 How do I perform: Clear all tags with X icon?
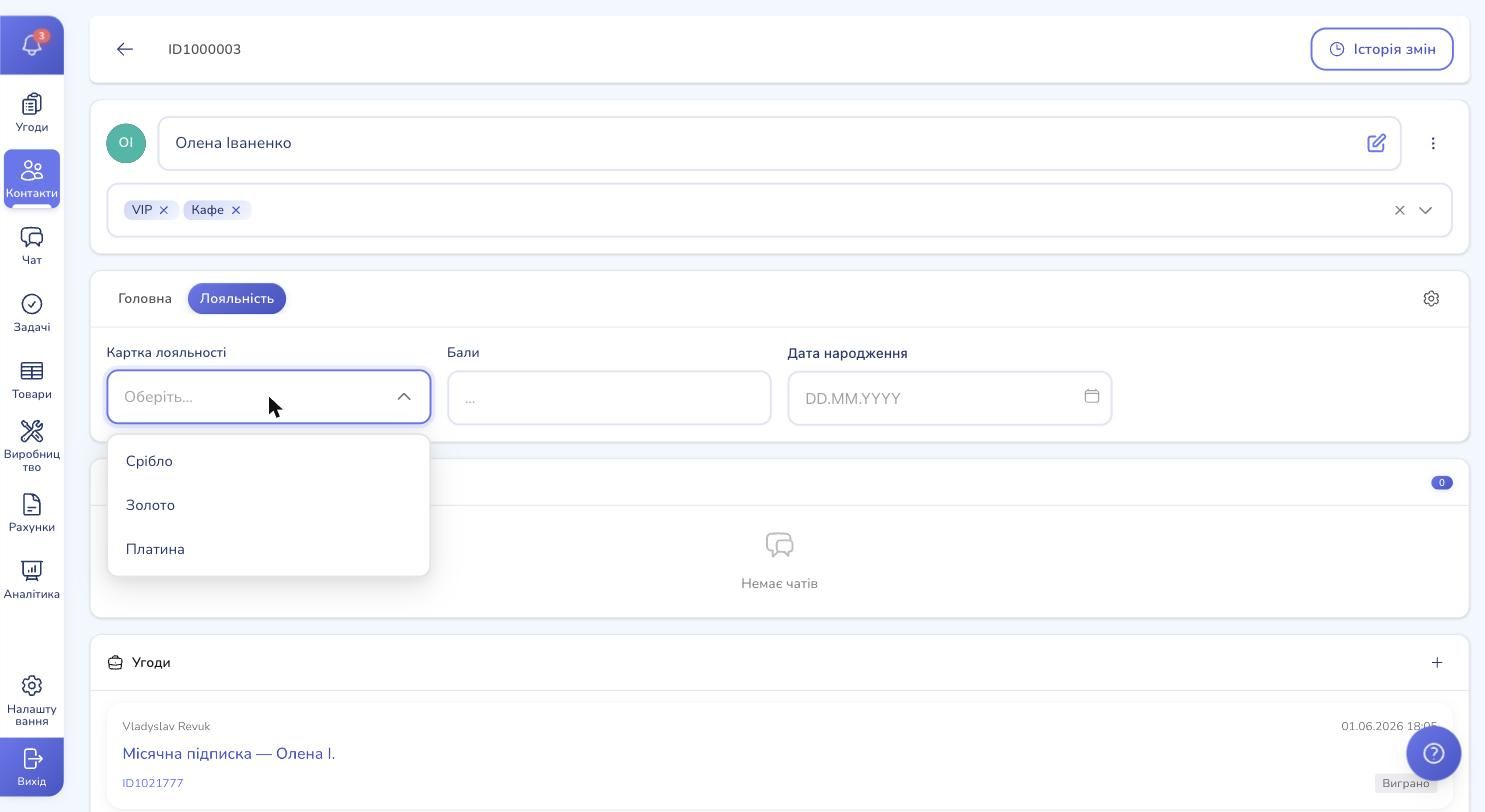point(1400,210)
